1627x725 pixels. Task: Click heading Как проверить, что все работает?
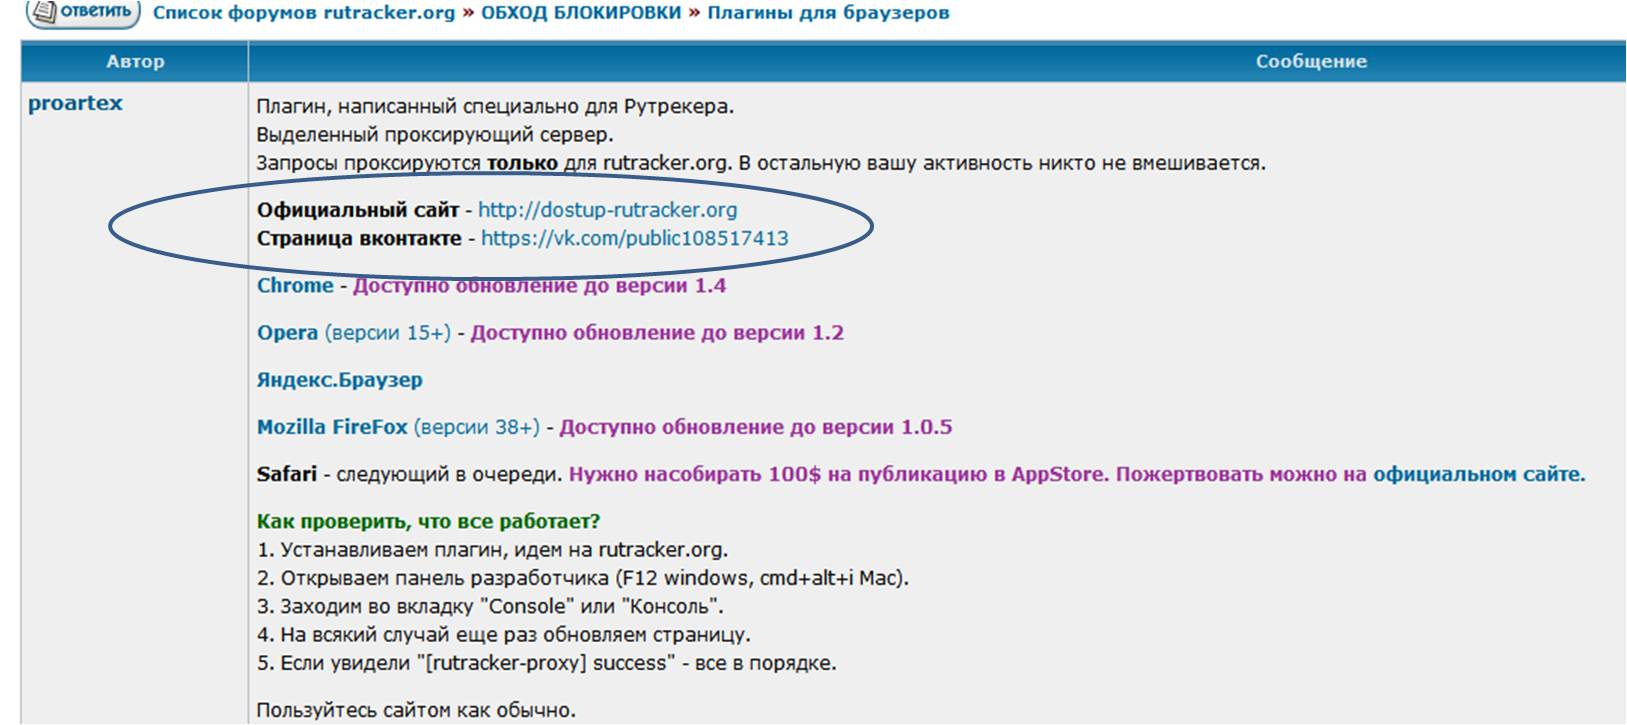pos(428,521)
